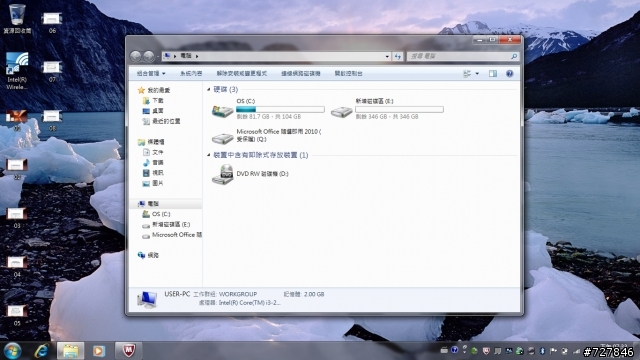Click Windows Explorer taskbar button

pyautogui.click(x=70, y=351)
